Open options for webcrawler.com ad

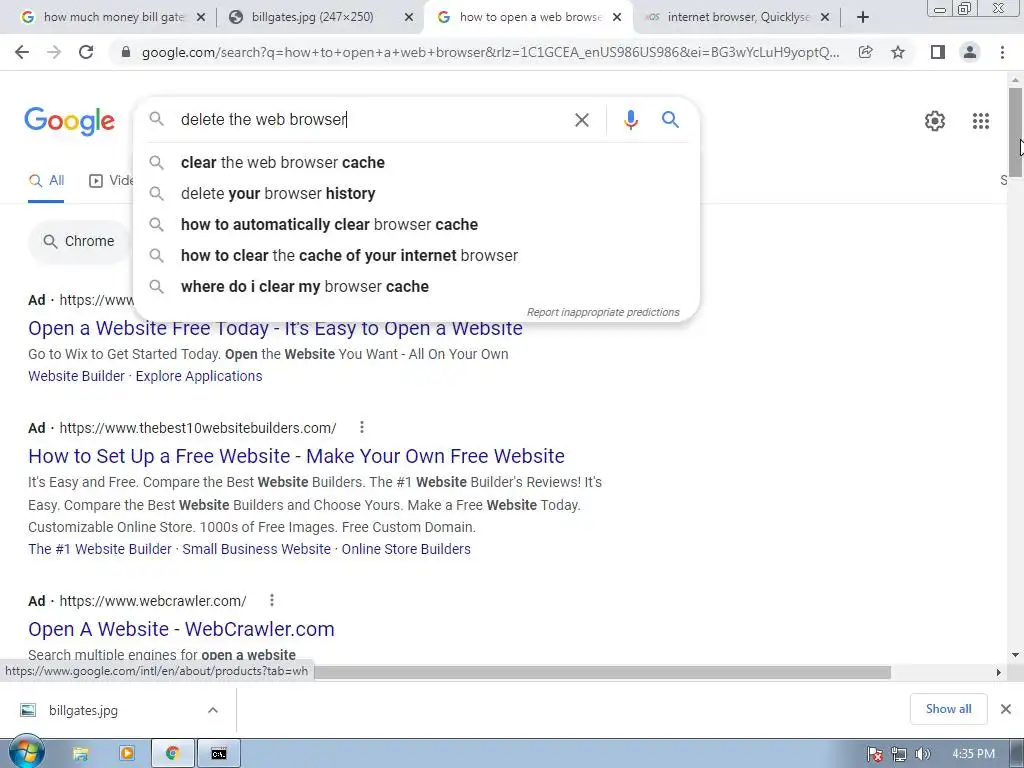272,600
